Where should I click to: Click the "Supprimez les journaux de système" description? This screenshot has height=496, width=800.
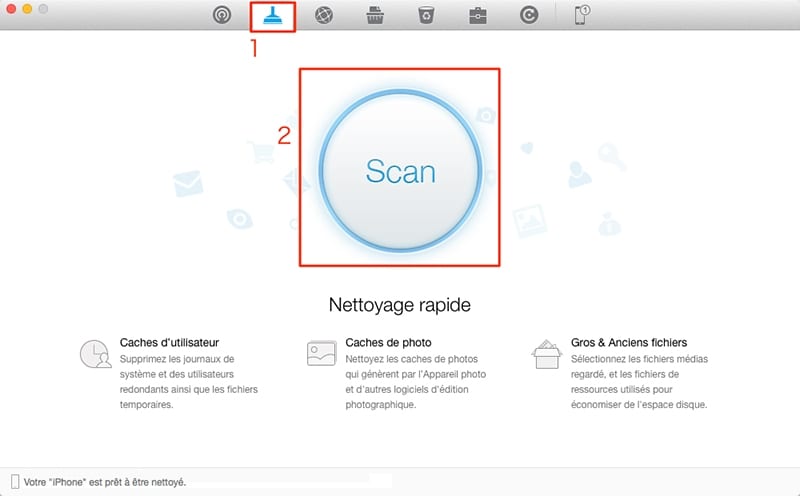tap(189, 382)
